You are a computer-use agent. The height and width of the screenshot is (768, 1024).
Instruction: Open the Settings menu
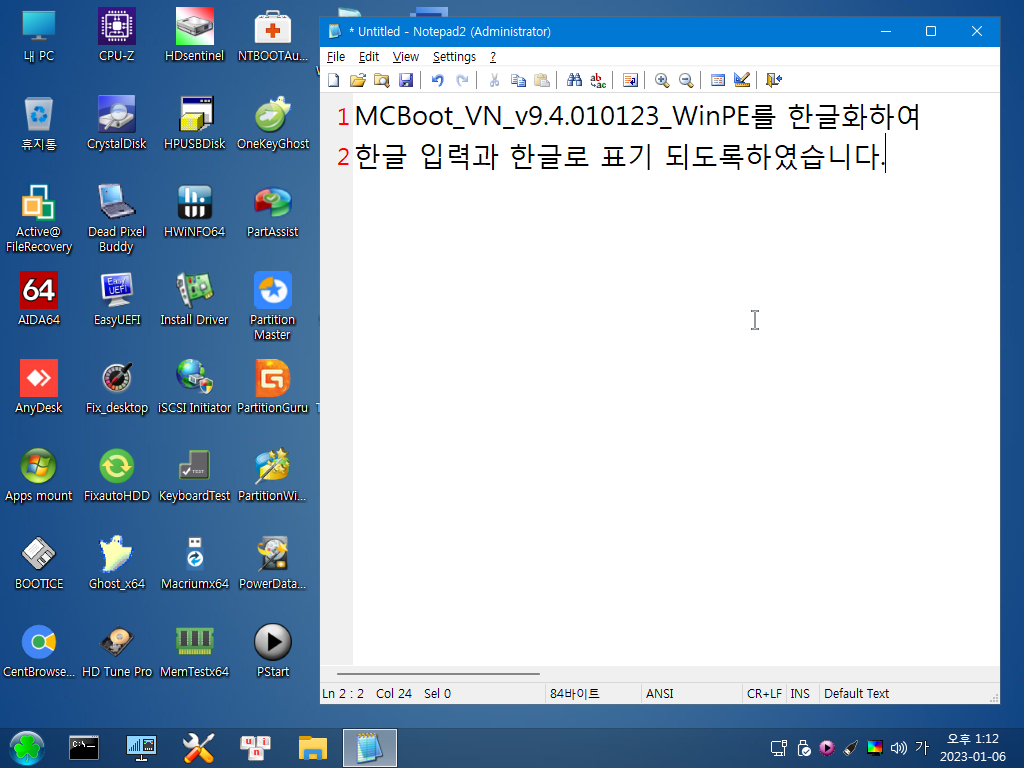click(x=455, y=57)
